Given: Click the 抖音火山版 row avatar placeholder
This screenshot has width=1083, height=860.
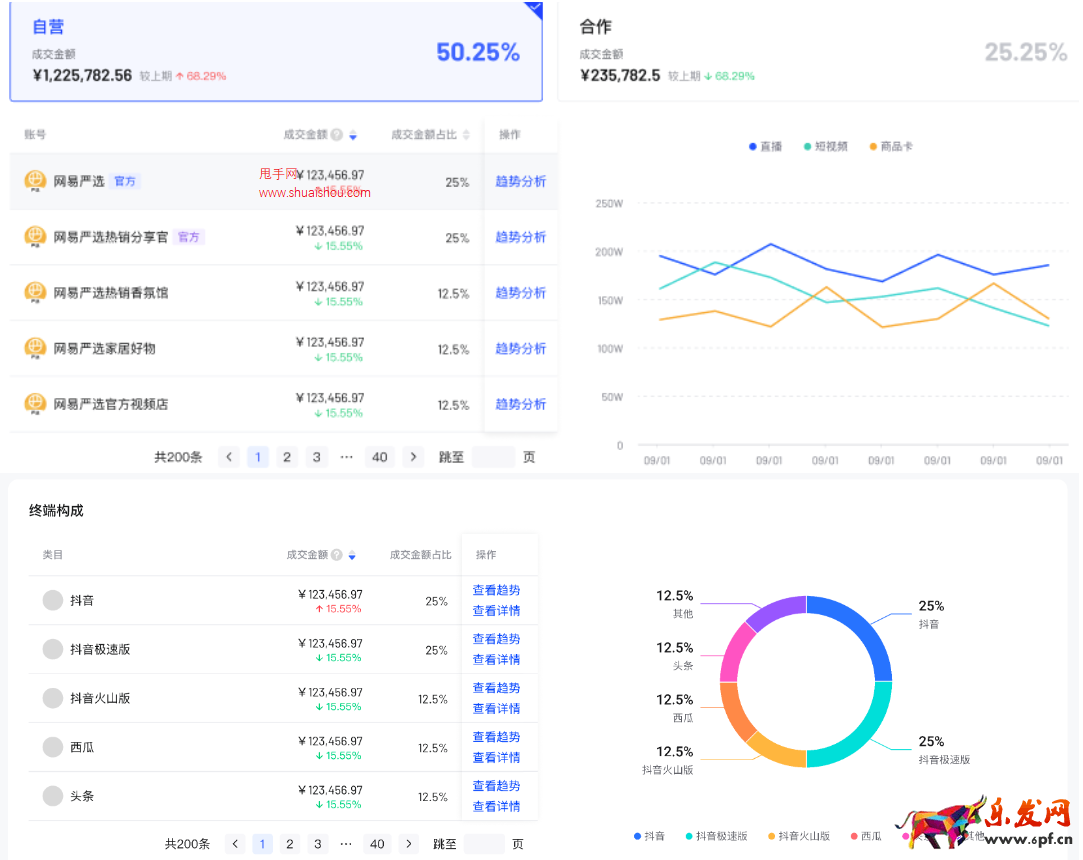Looking at the screenshot, I should [x=53, y=698].
